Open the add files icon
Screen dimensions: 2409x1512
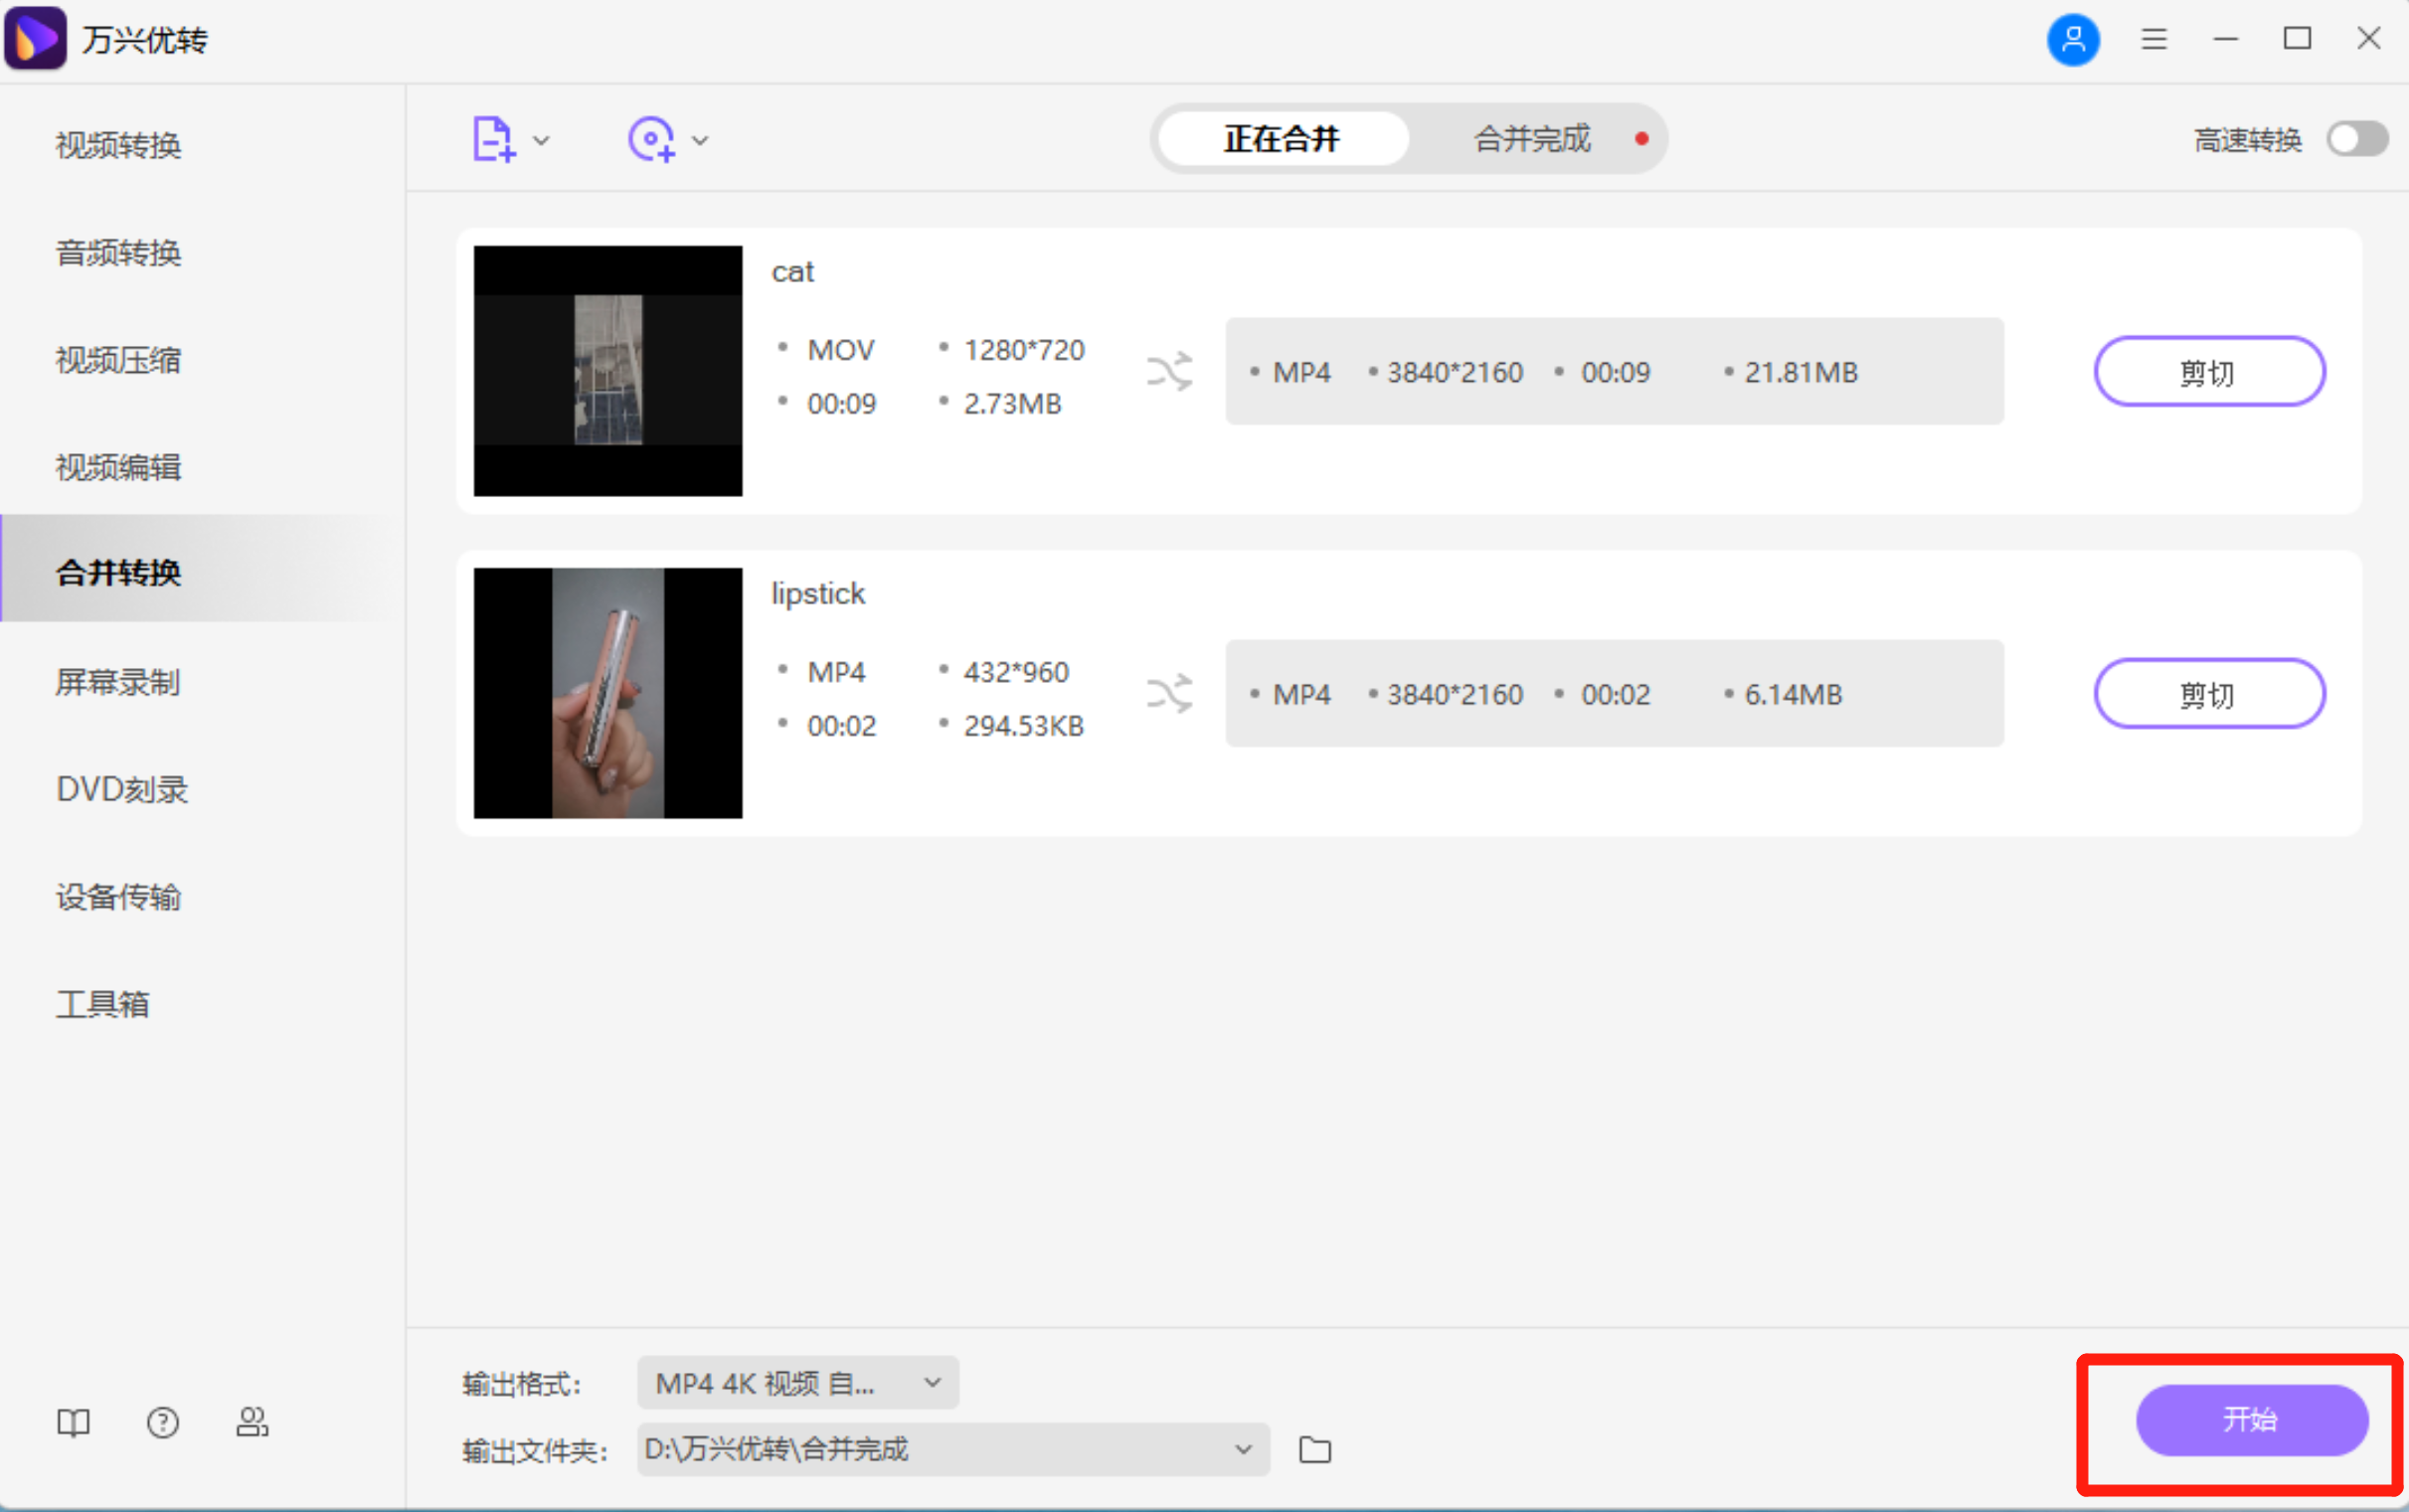tap(492, 139)
